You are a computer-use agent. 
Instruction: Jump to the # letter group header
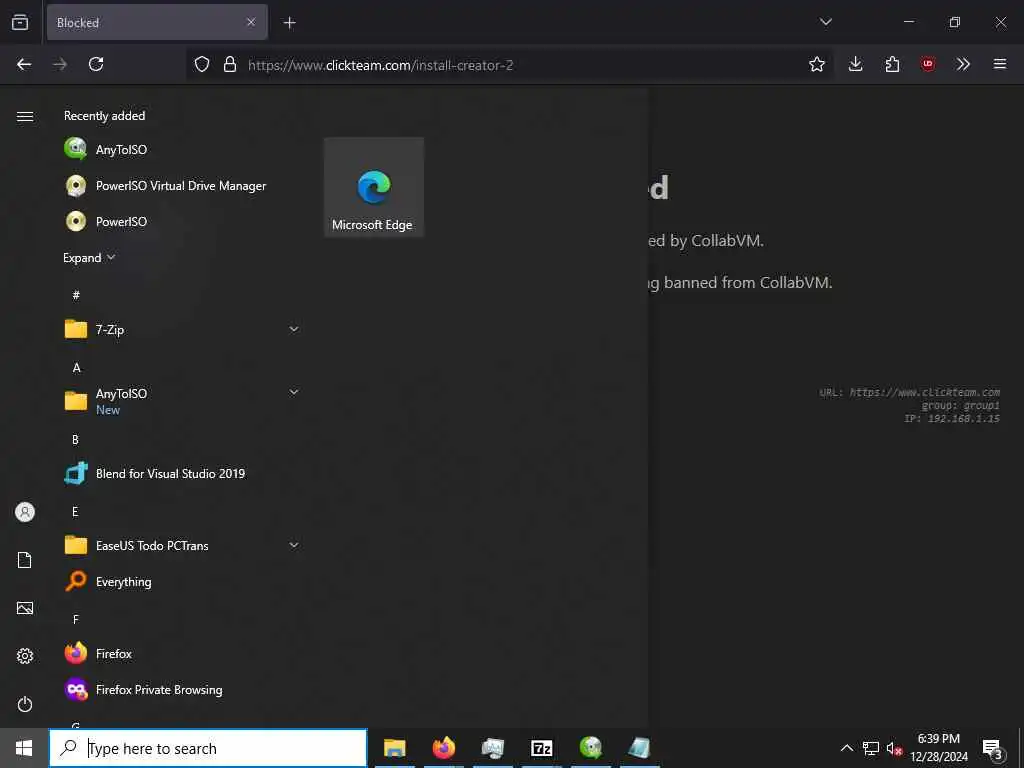click(x=76, y=295)
